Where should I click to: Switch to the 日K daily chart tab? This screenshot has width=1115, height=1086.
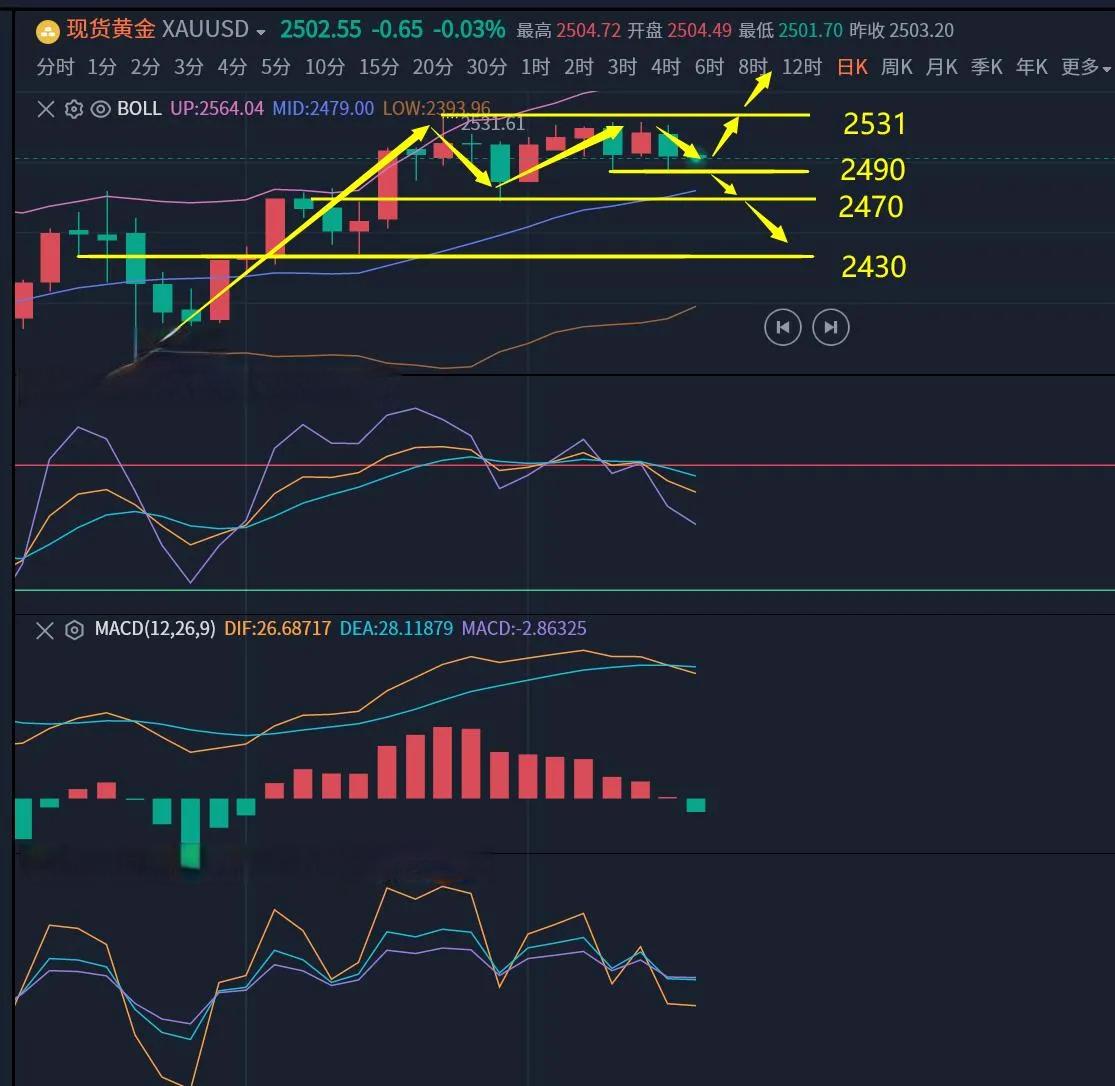[852, 68]
